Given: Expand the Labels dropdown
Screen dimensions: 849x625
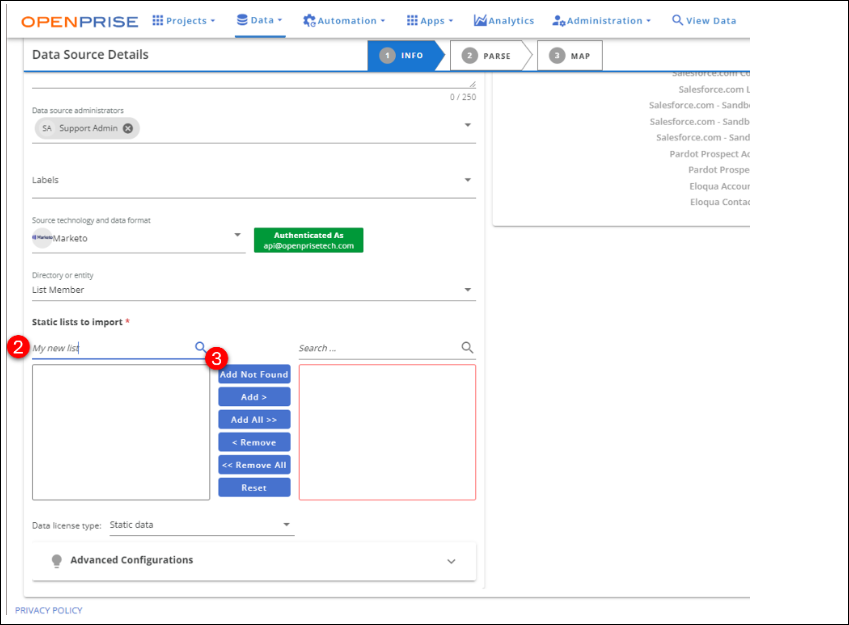Looking at the screenshot, I should [x=468, y=180].
